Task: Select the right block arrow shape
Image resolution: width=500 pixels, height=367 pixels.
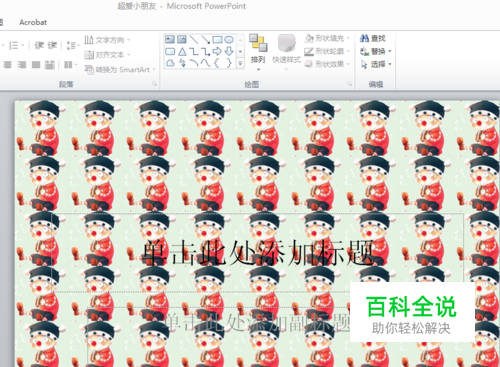Action: pyautogui.click(x=217, y=51)
